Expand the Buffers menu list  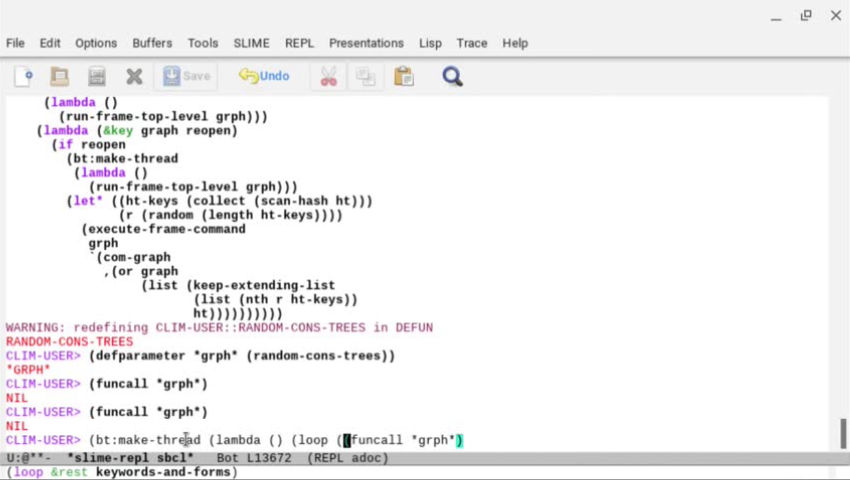pos(152,43)
